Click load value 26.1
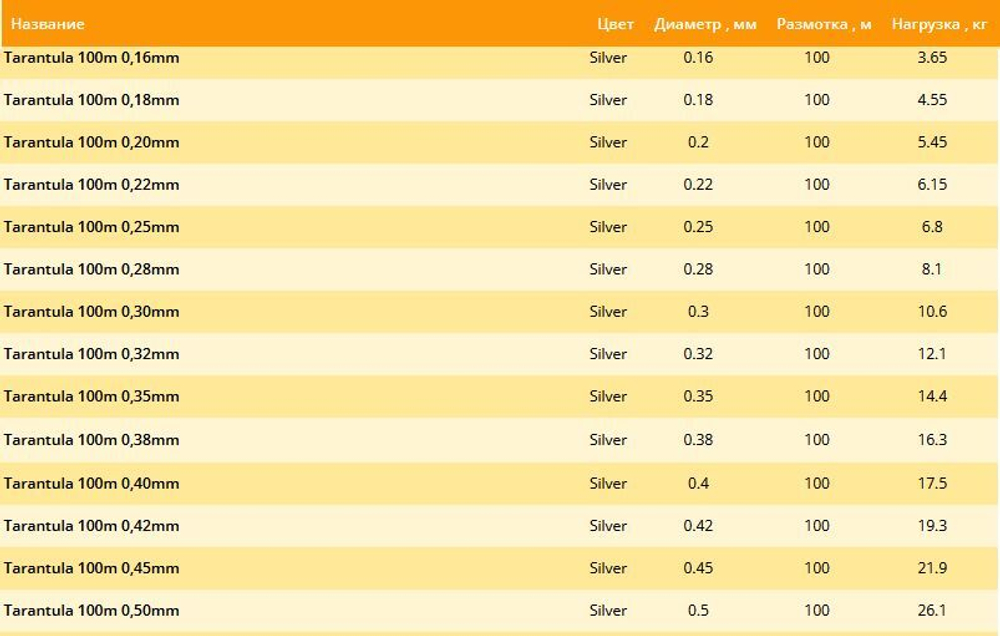1000x636 pixels. coord(932,610)
